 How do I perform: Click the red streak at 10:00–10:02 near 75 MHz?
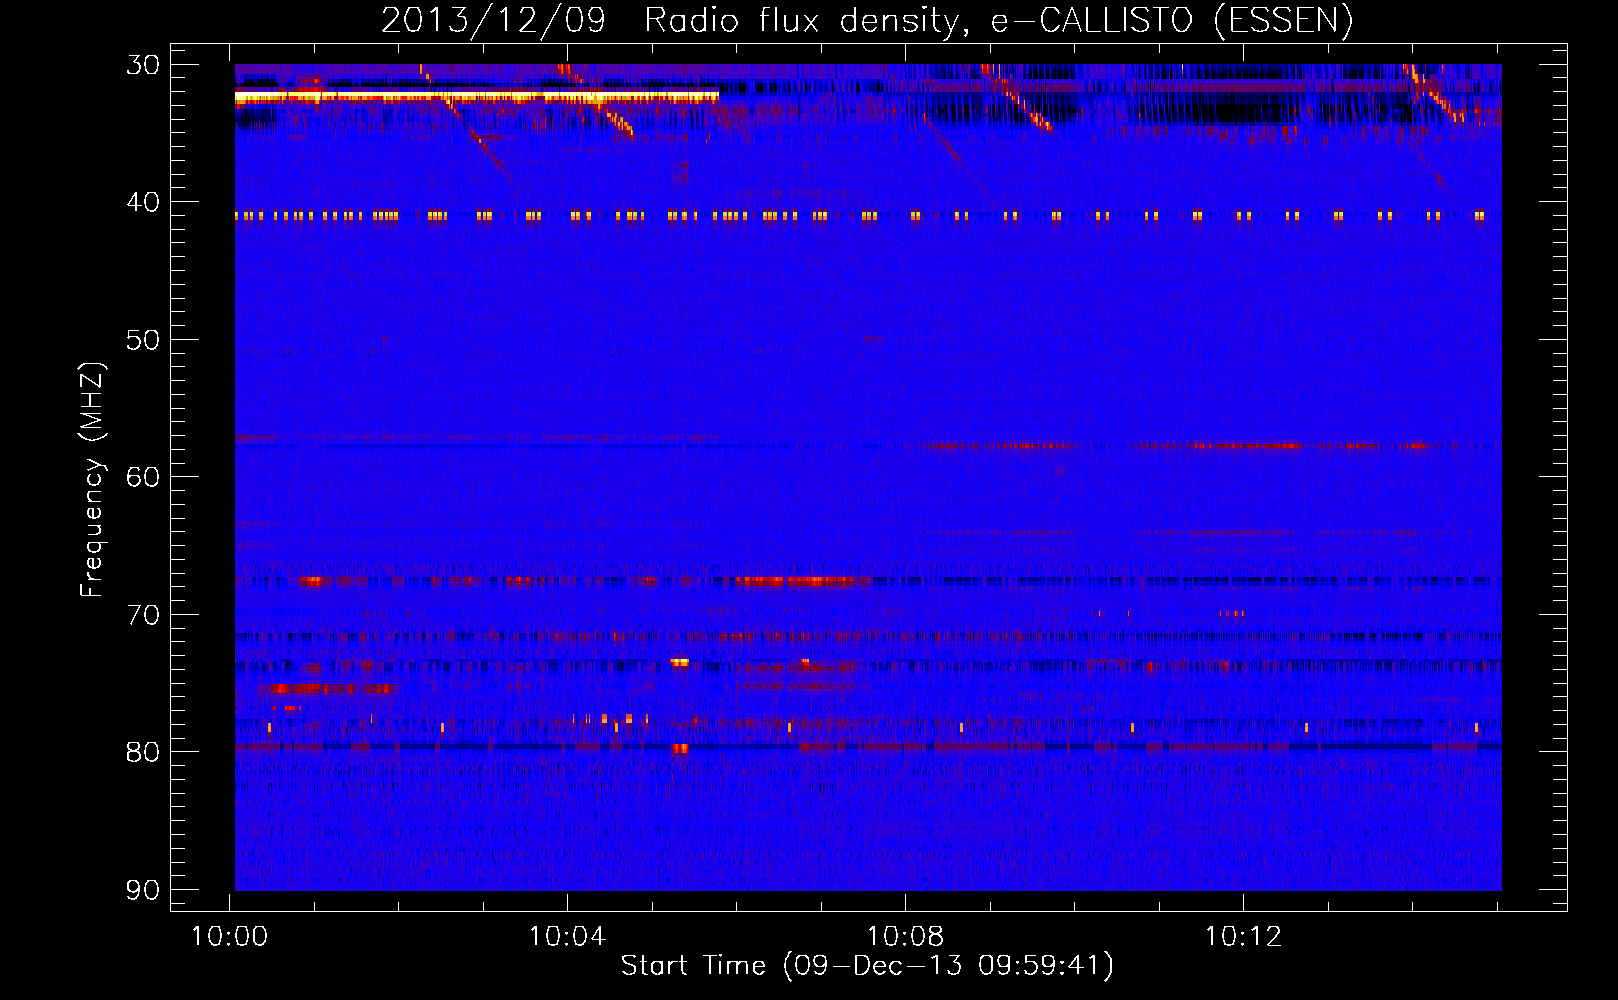(x=328, y=688)
